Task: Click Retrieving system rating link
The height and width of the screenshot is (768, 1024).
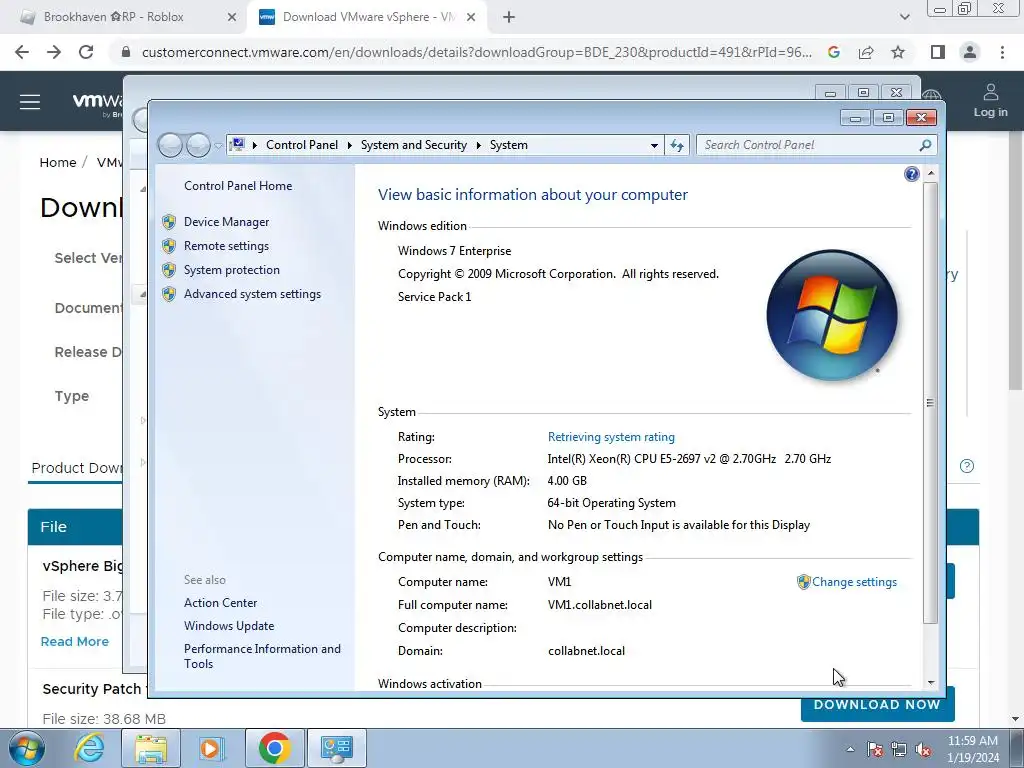Action: pyautogui.click(x=611, y=437)
